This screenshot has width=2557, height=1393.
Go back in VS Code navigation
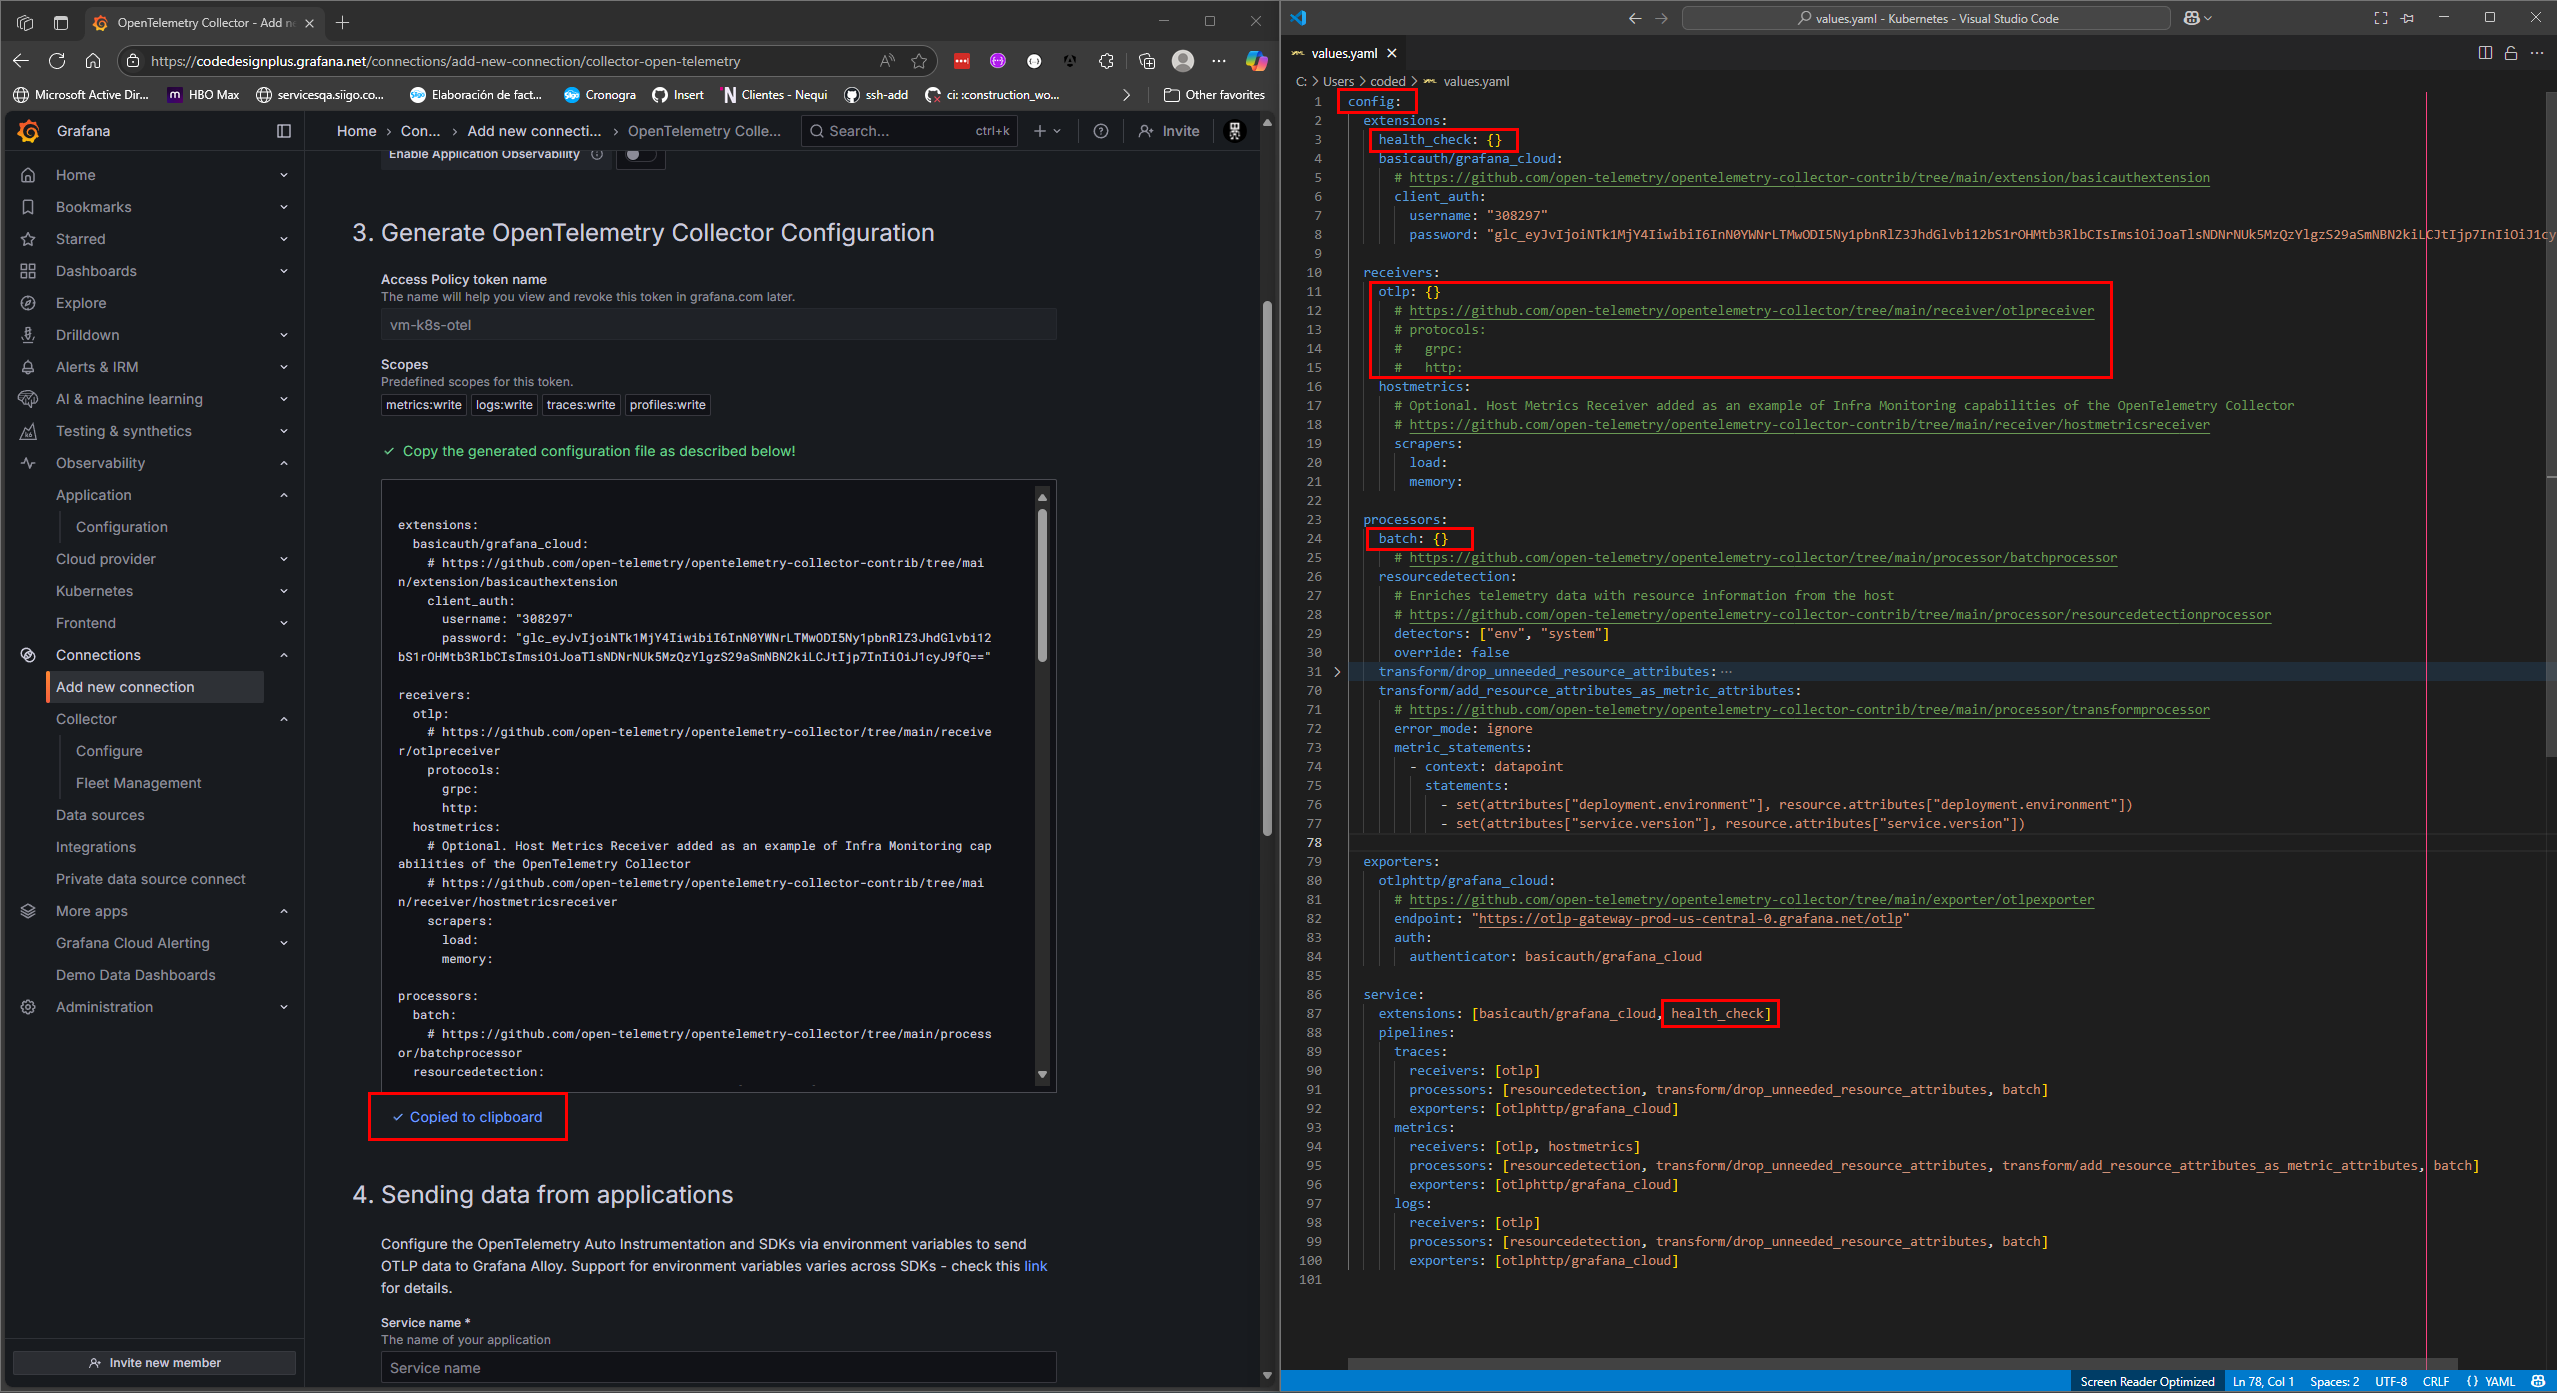pyautogui.click(x=1635, y=18)
